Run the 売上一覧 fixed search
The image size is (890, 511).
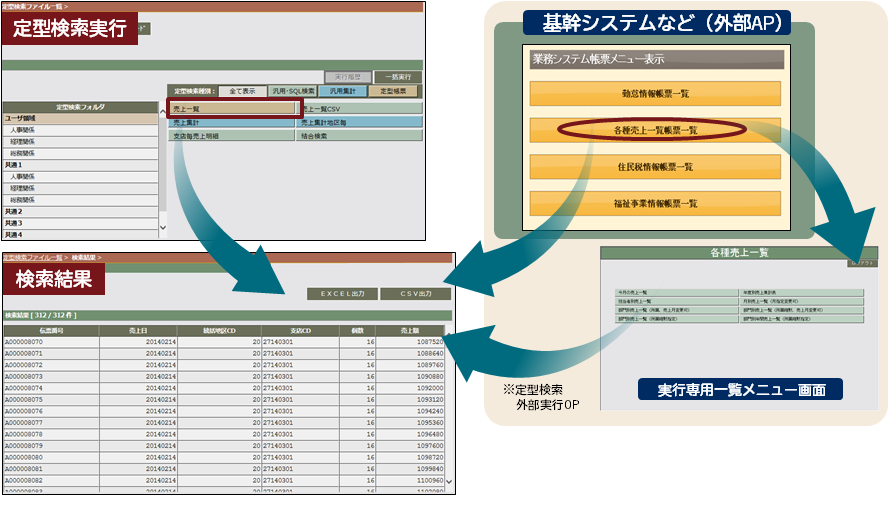tap(232, 108)
